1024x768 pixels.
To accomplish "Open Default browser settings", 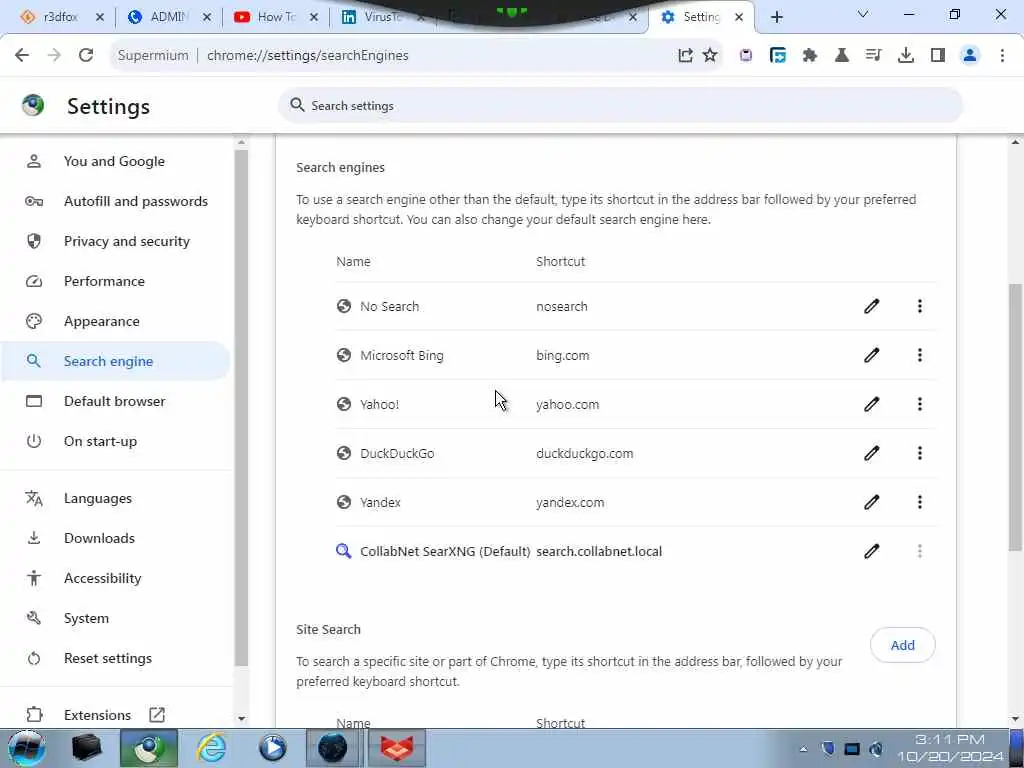I will pyautogui.click(x=114, y=401).
